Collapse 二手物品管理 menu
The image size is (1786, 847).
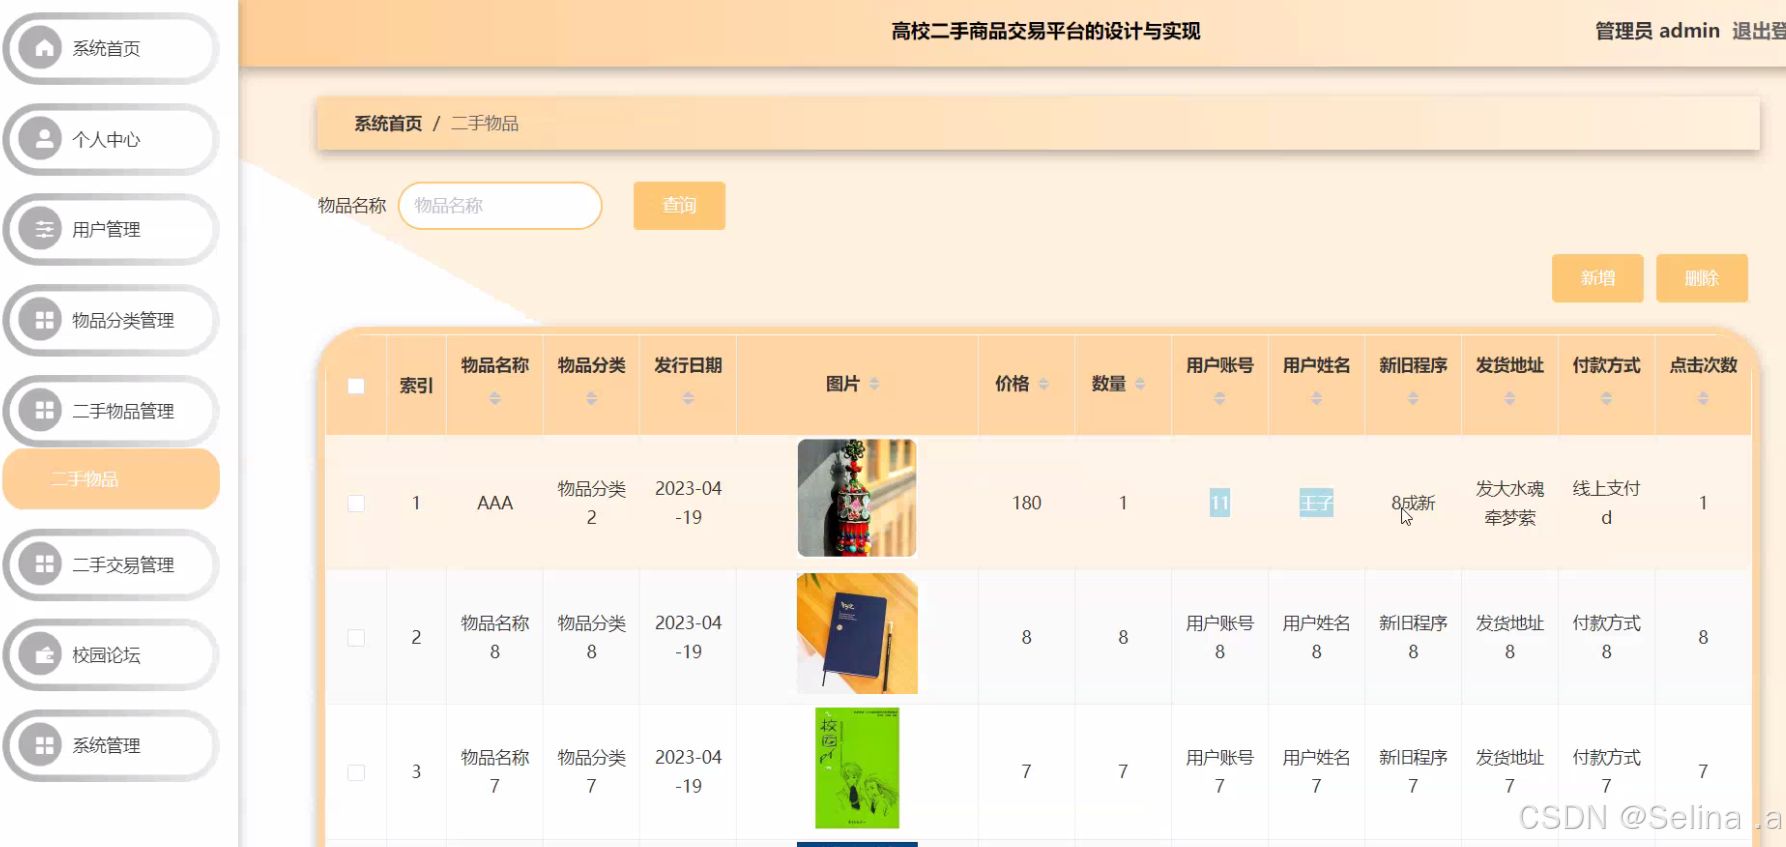111,410
